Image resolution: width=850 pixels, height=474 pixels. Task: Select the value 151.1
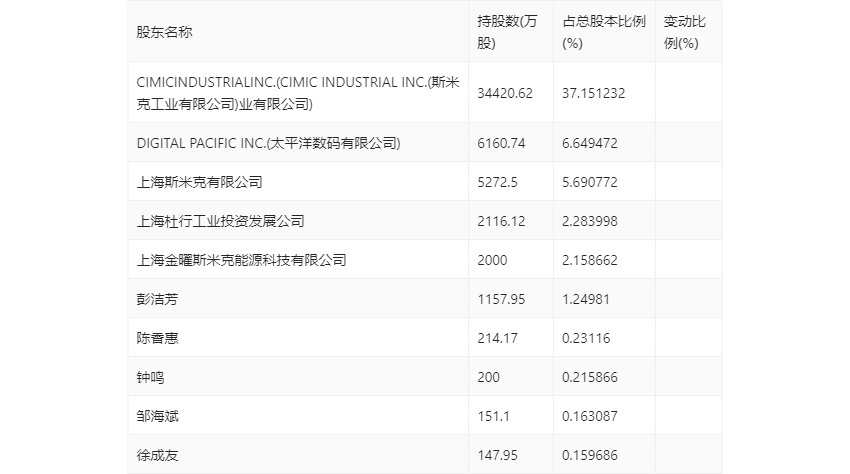tap(493, 417)
